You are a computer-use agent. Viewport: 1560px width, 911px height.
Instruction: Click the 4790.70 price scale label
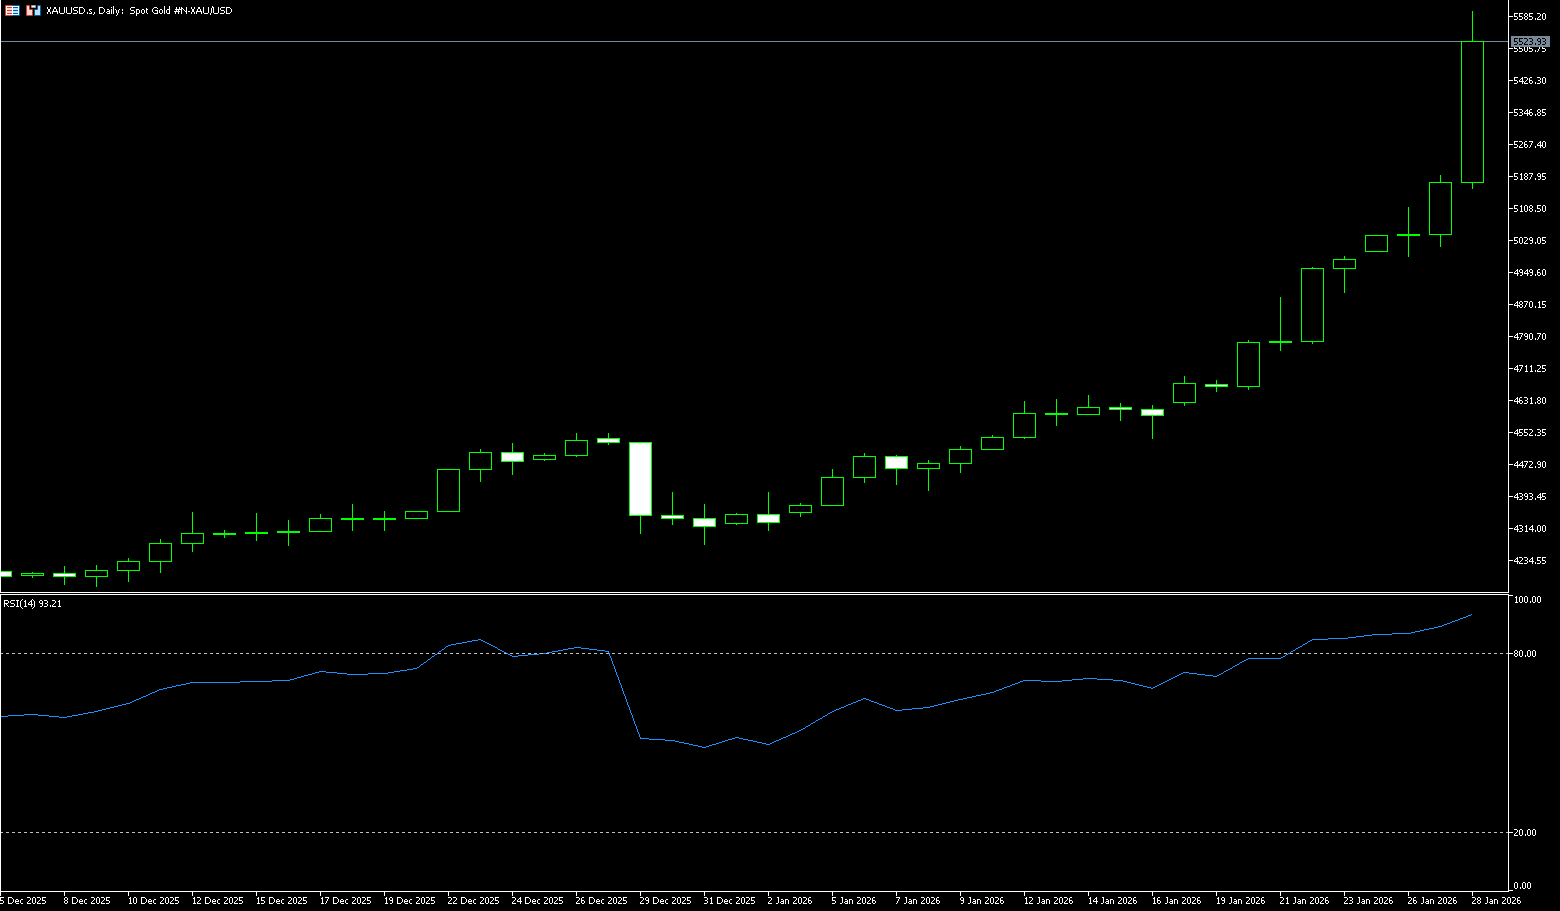point(1530,337)
